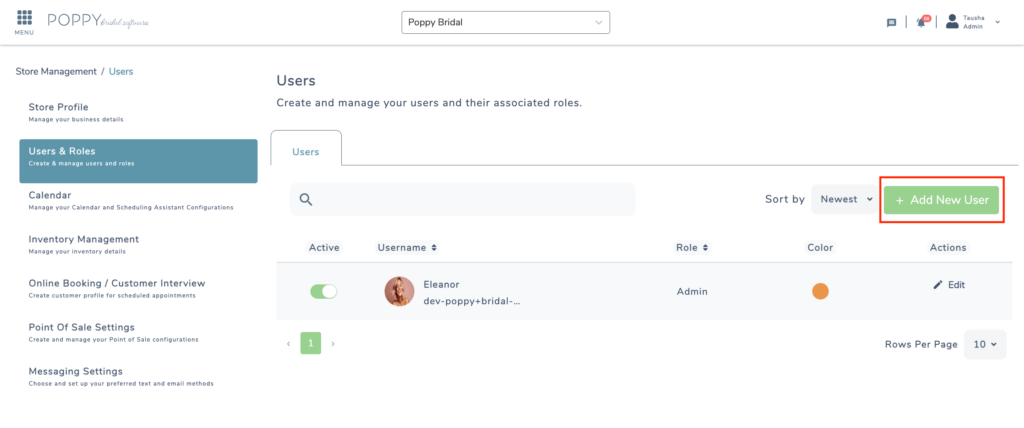Click the Actions column header
Image resolution: width=1024 pixels, height=428 pixels.
coord(948,248)
